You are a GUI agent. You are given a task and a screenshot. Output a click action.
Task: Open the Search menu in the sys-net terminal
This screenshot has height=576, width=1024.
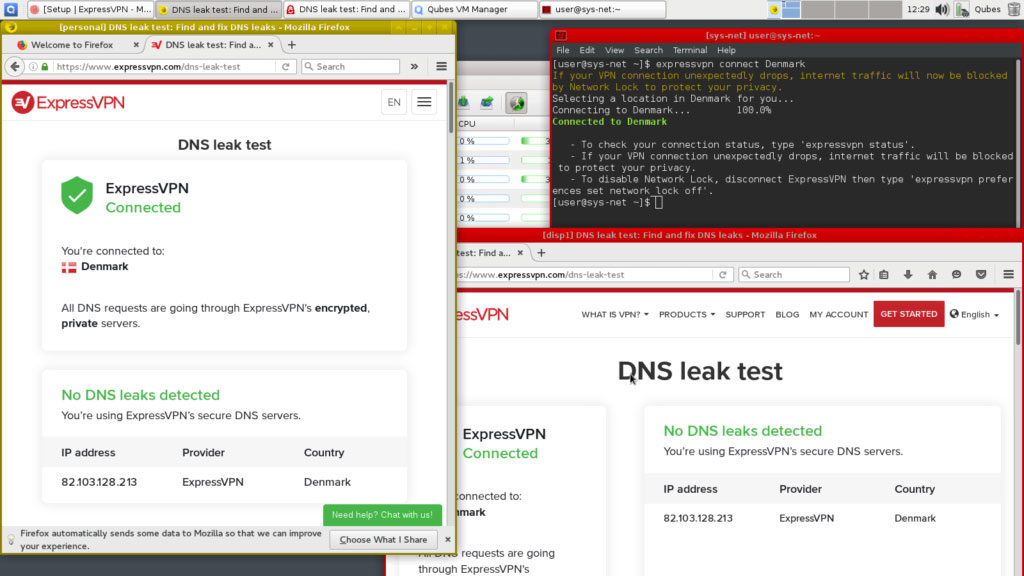click(648, 50)
